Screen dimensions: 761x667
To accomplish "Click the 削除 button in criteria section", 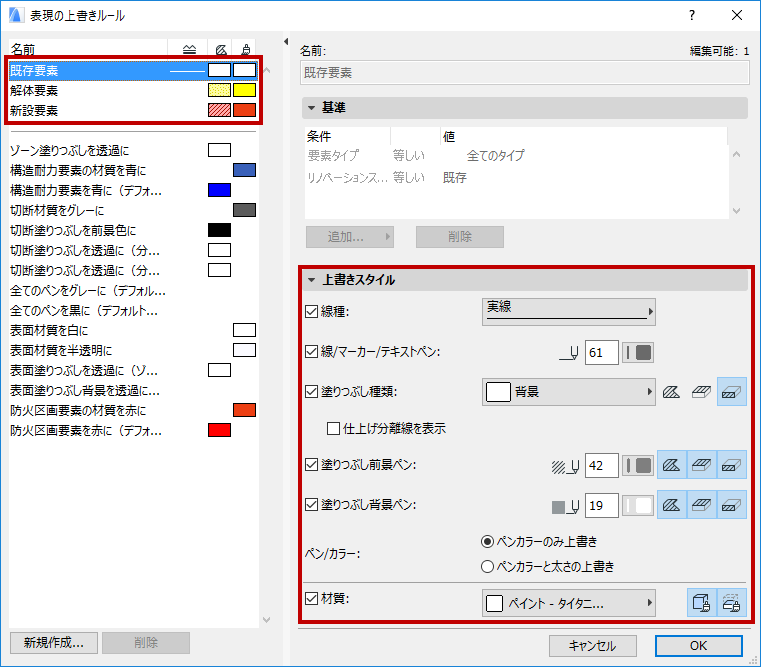I will pyautogui.click(x=460, y=237).
